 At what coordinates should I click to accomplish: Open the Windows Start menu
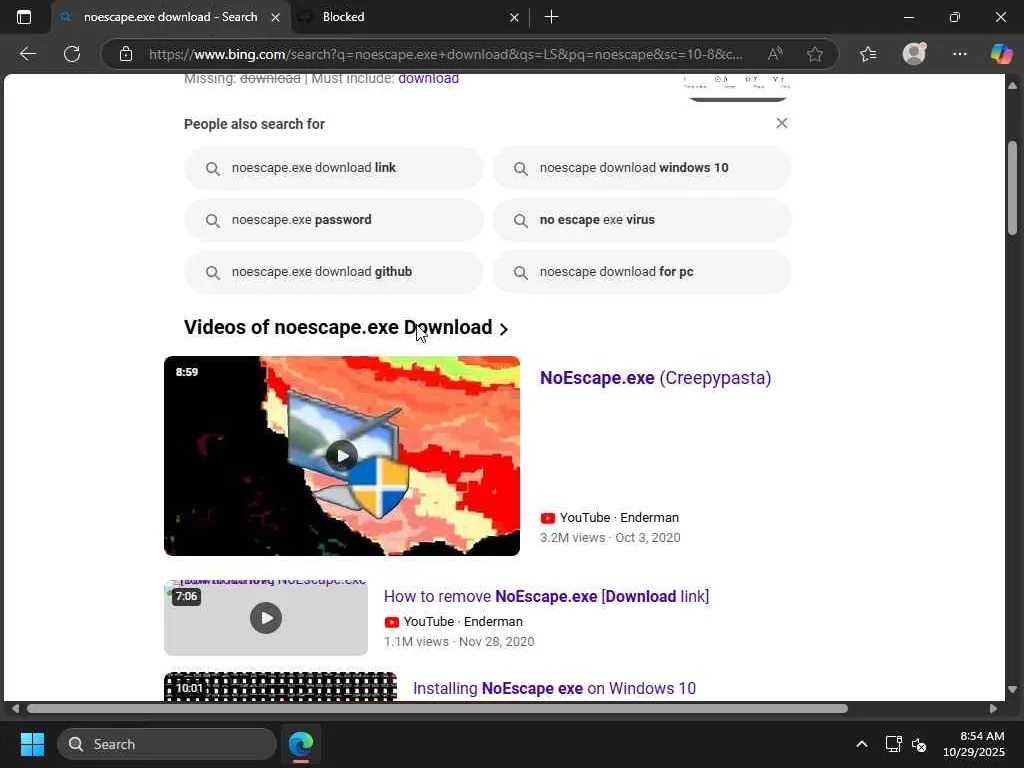(x=32, y=744)
